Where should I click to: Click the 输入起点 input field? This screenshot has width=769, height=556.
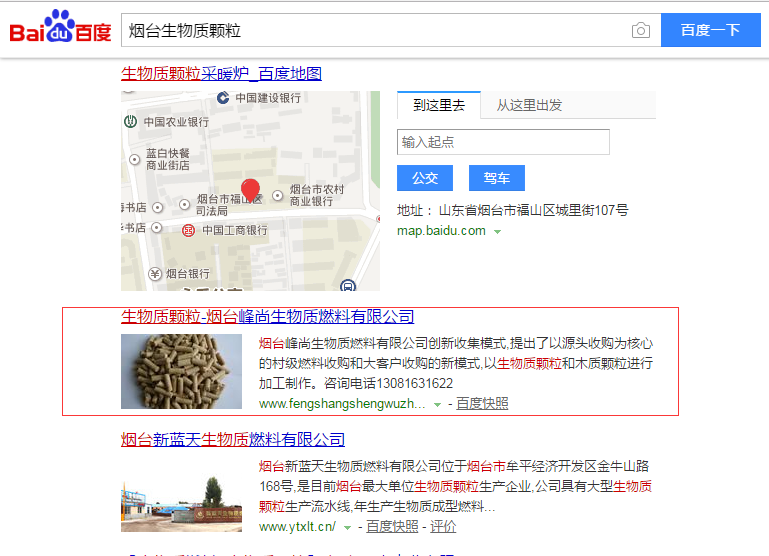503,142
